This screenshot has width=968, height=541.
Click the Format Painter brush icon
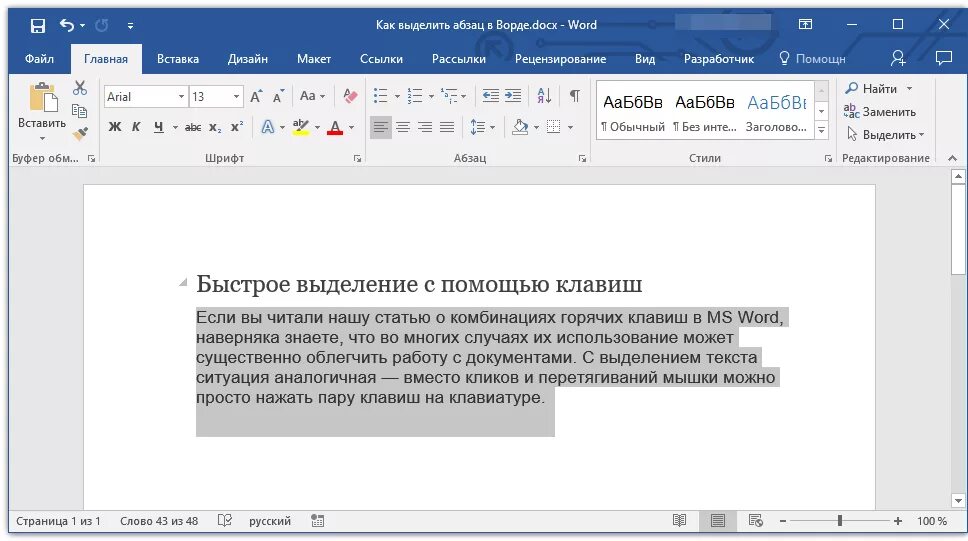tap(80, 133)
